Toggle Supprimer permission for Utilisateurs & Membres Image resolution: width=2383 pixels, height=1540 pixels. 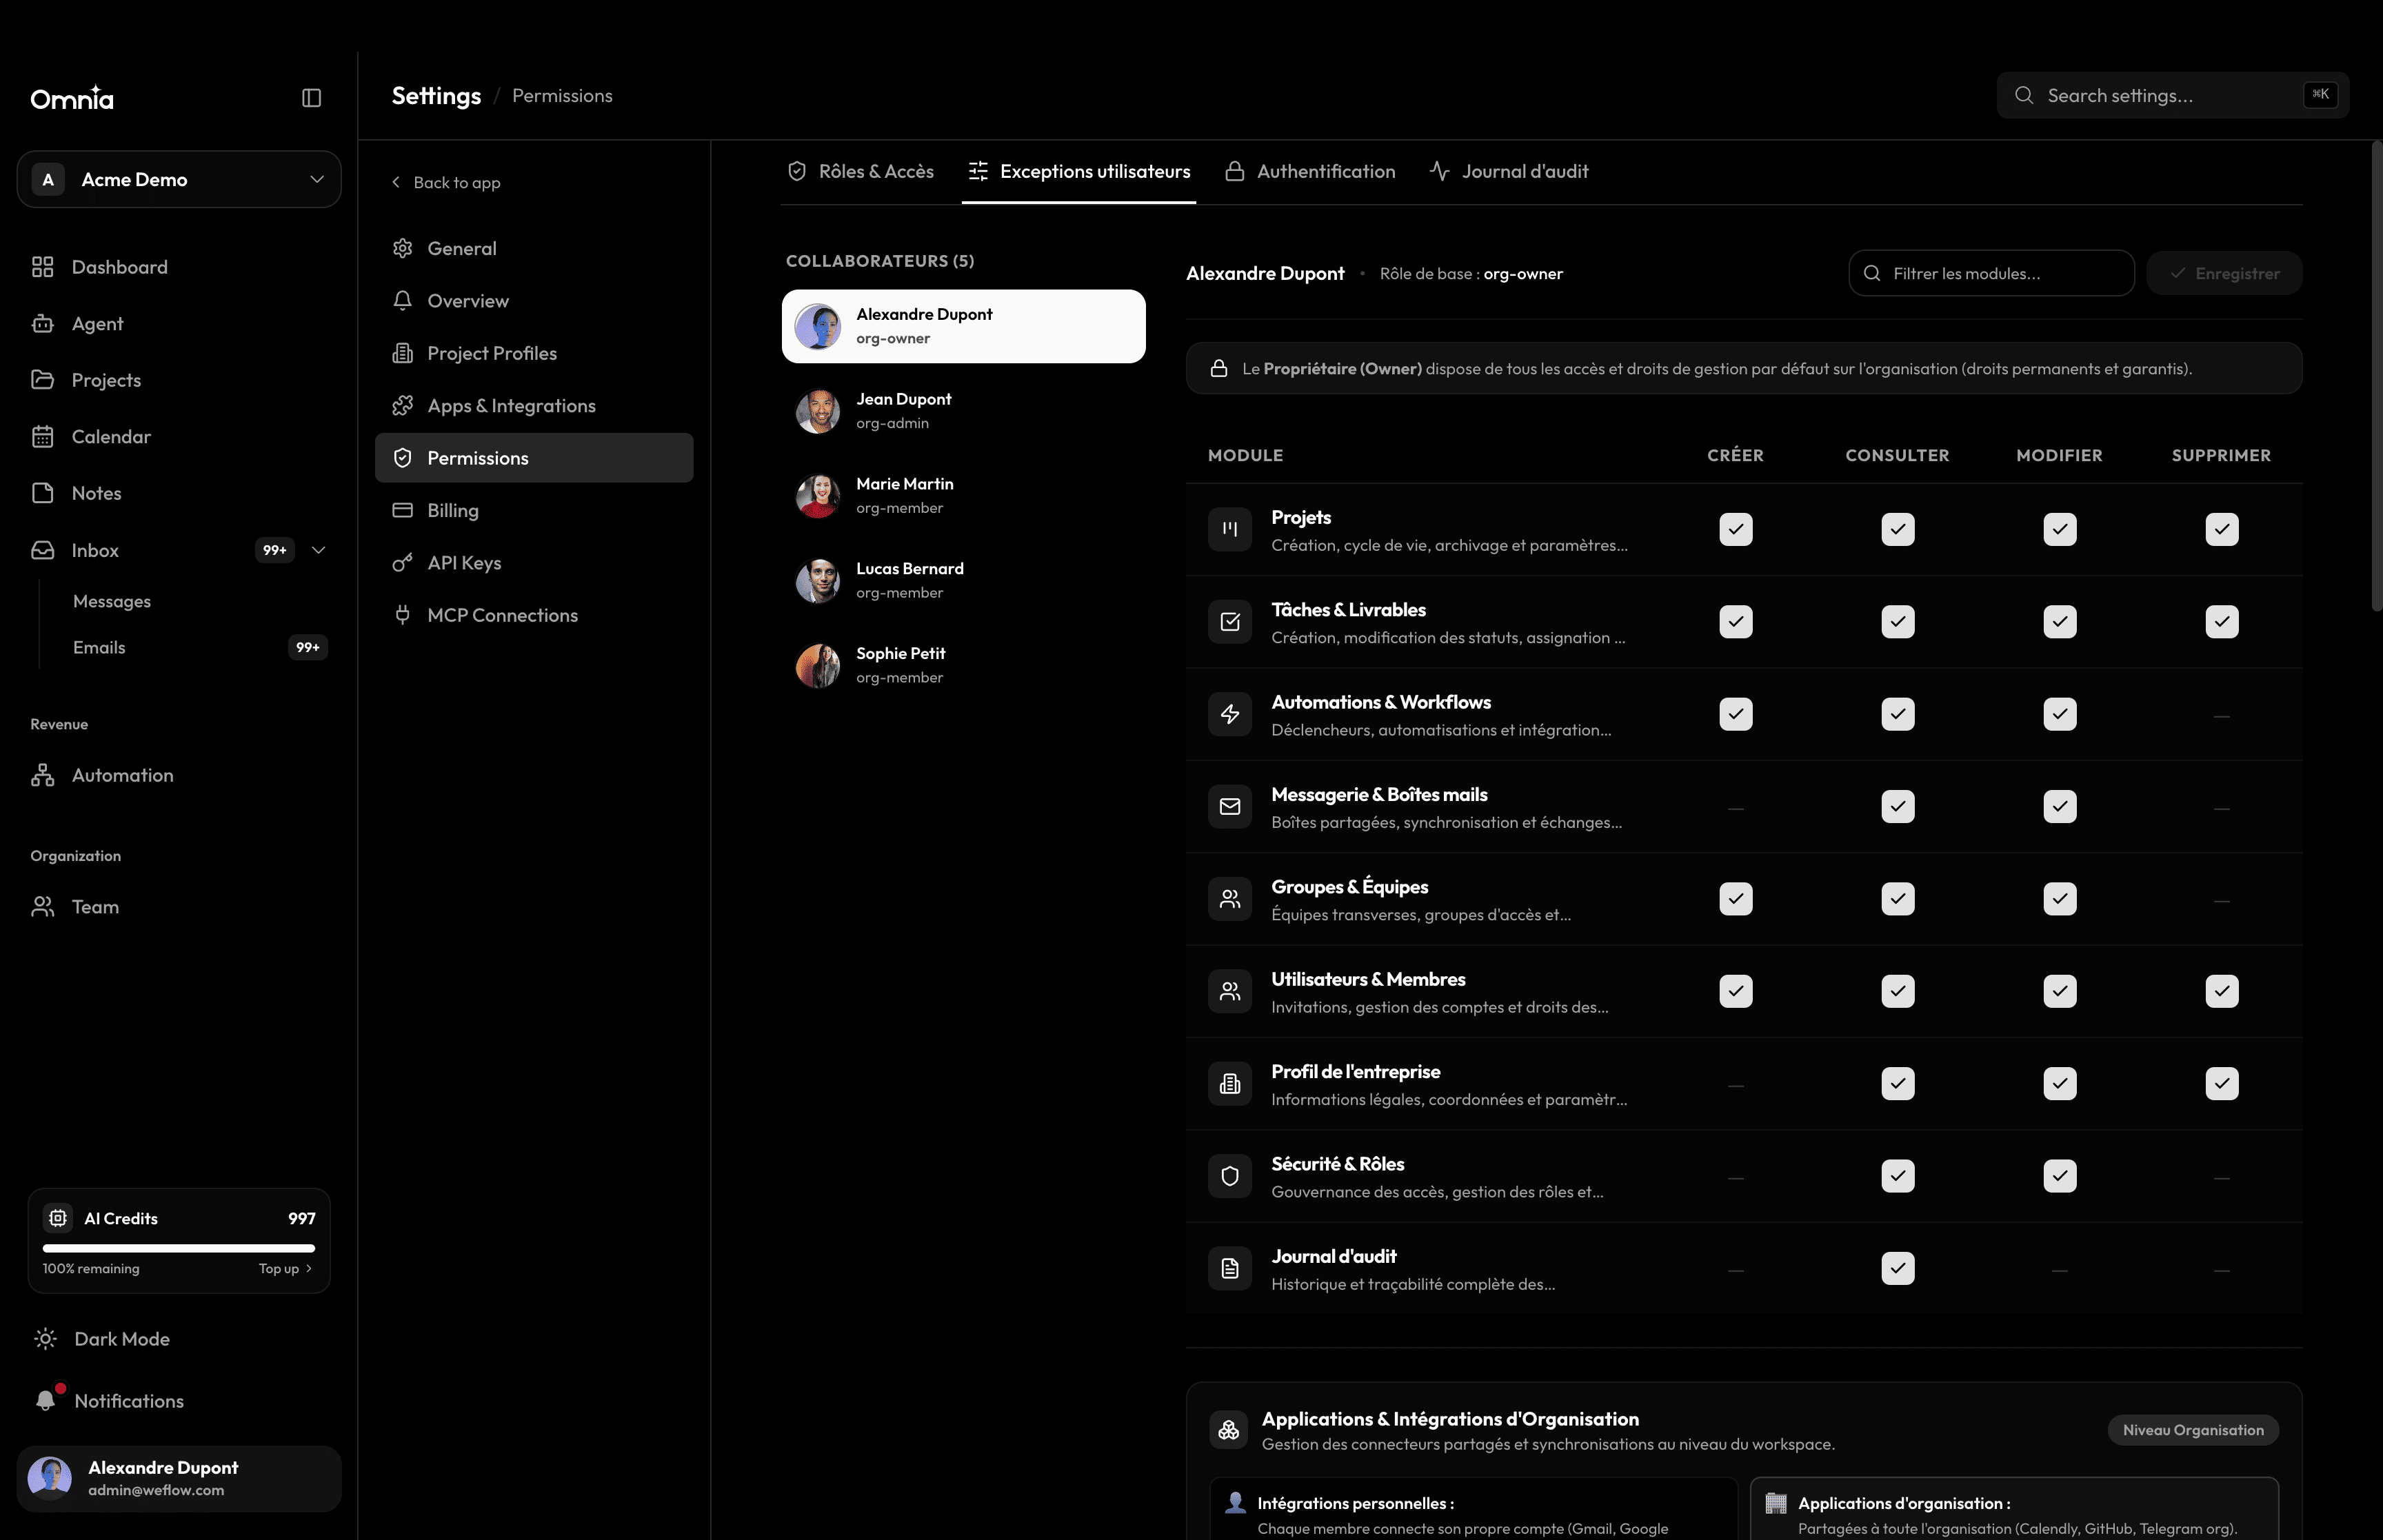click(2222, 991)
